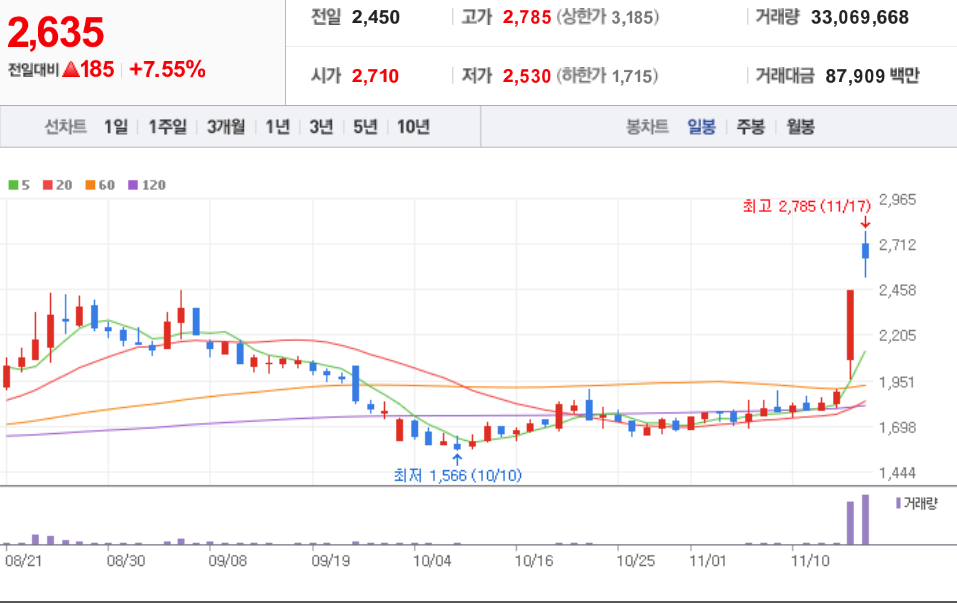Image resolution: width=957 pixels, height=604 pixels.
Task: Click the red up-triangle next to 185
Action: [71, 70]
